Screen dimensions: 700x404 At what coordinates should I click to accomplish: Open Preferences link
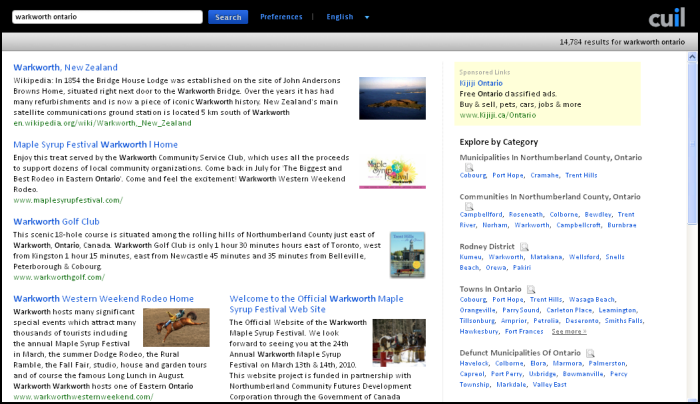point(281,17)
